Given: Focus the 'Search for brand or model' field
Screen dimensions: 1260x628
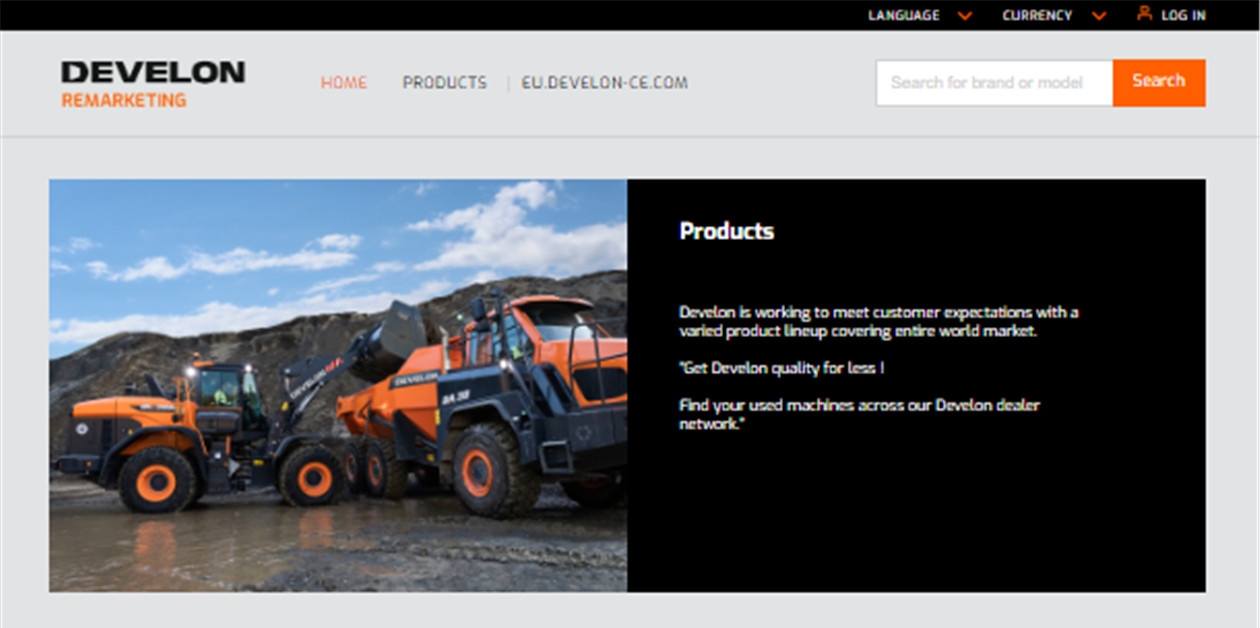Looking at the screenshot, I should [994, 83].
